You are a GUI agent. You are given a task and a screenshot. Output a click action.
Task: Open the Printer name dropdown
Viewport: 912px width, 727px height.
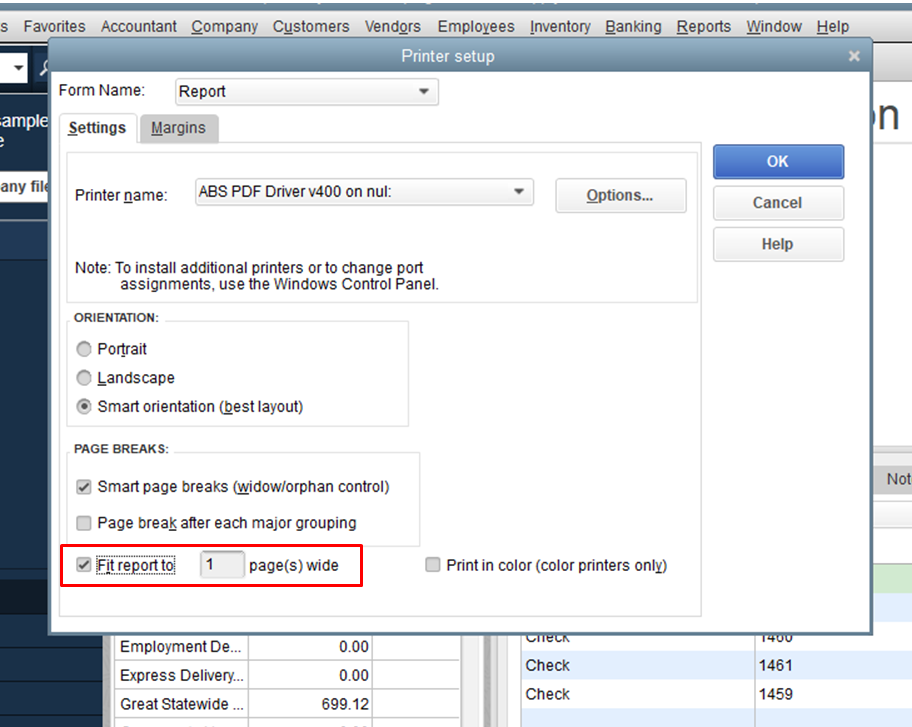[364, 192]
